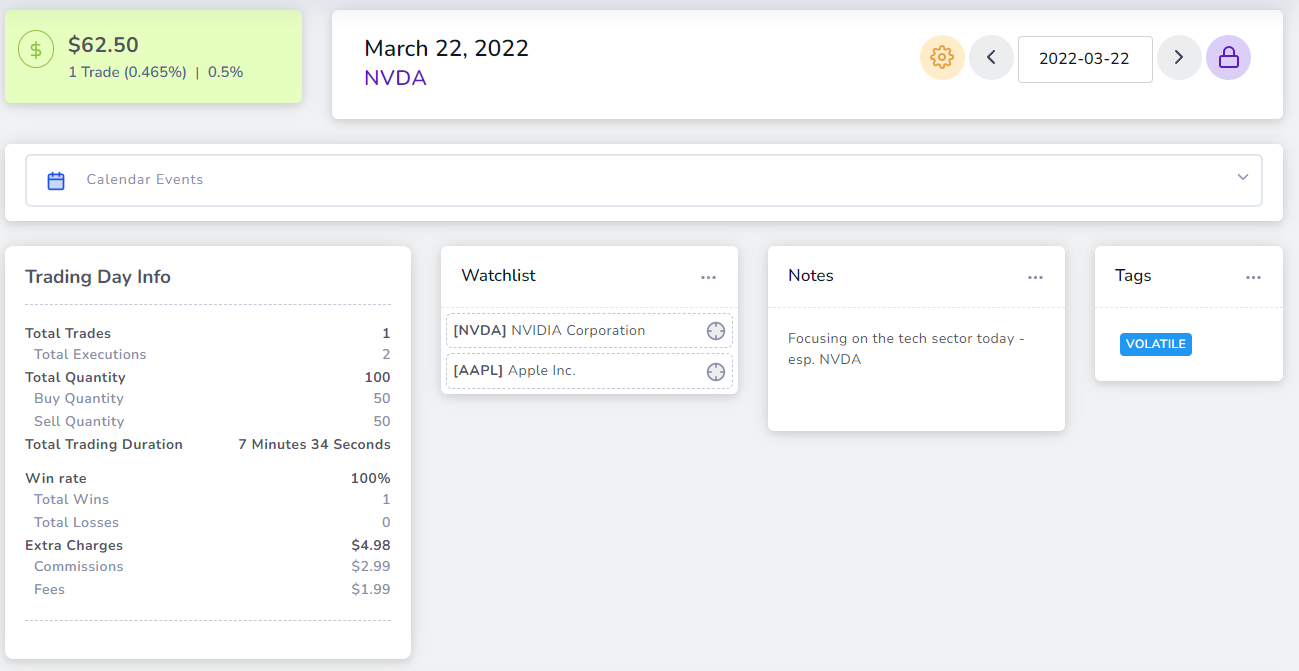Click the $62.50 profit amount
Image resolution: width=1299 pixels, height=671 pixels.
coord(103,45)
